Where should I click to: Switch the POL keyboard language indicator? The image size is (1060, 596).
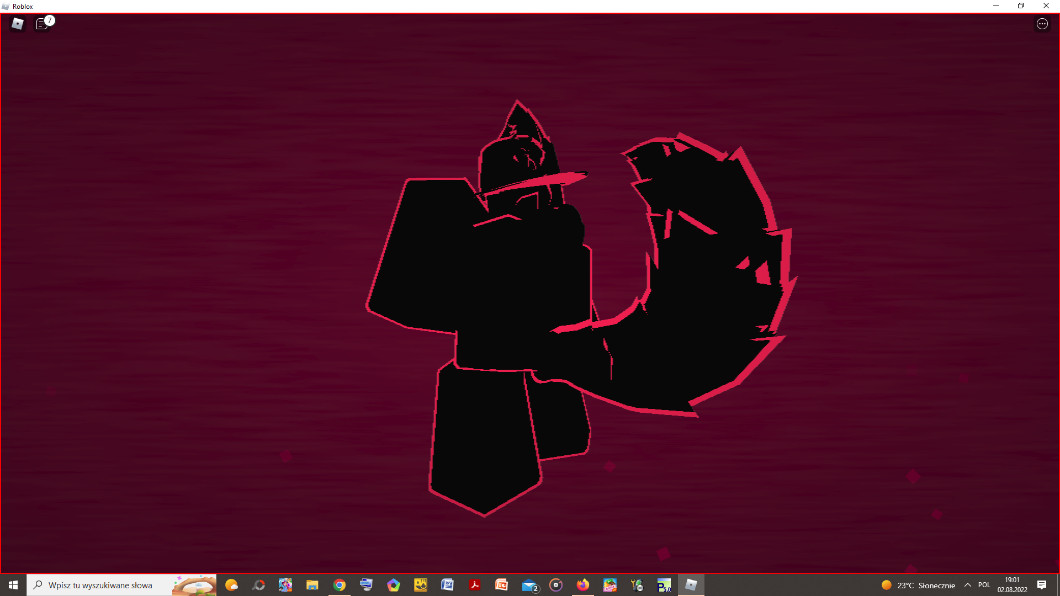[x=984, y=585]
